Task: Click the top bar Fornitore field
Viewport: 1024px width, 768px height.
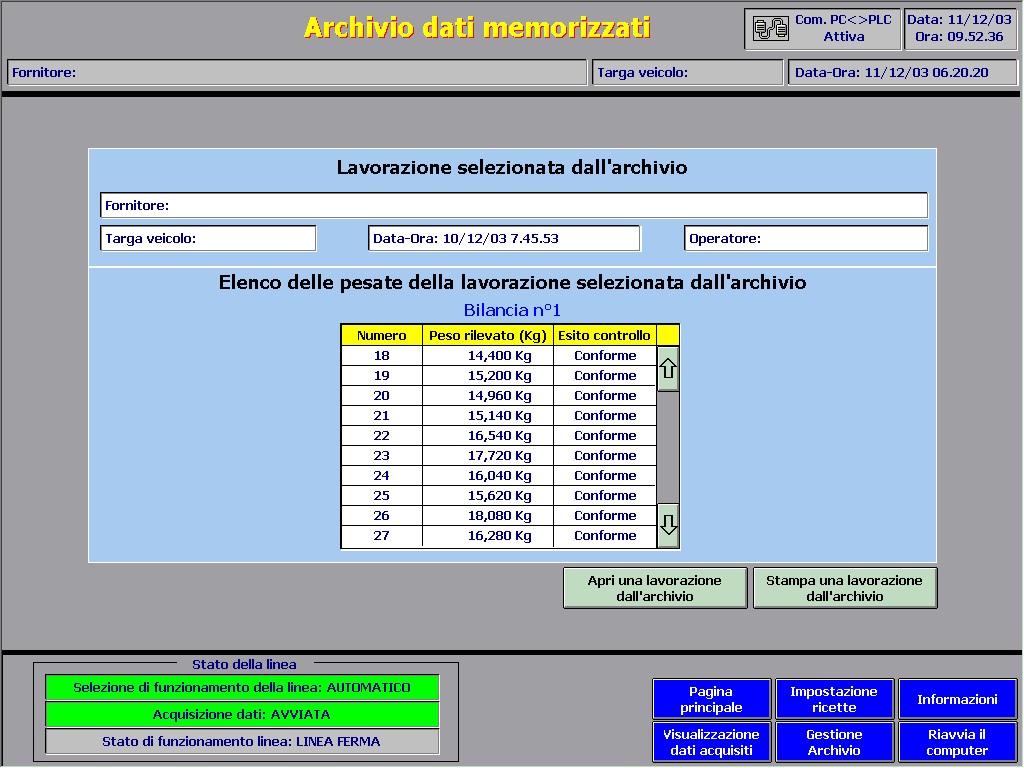Action: 297,72
